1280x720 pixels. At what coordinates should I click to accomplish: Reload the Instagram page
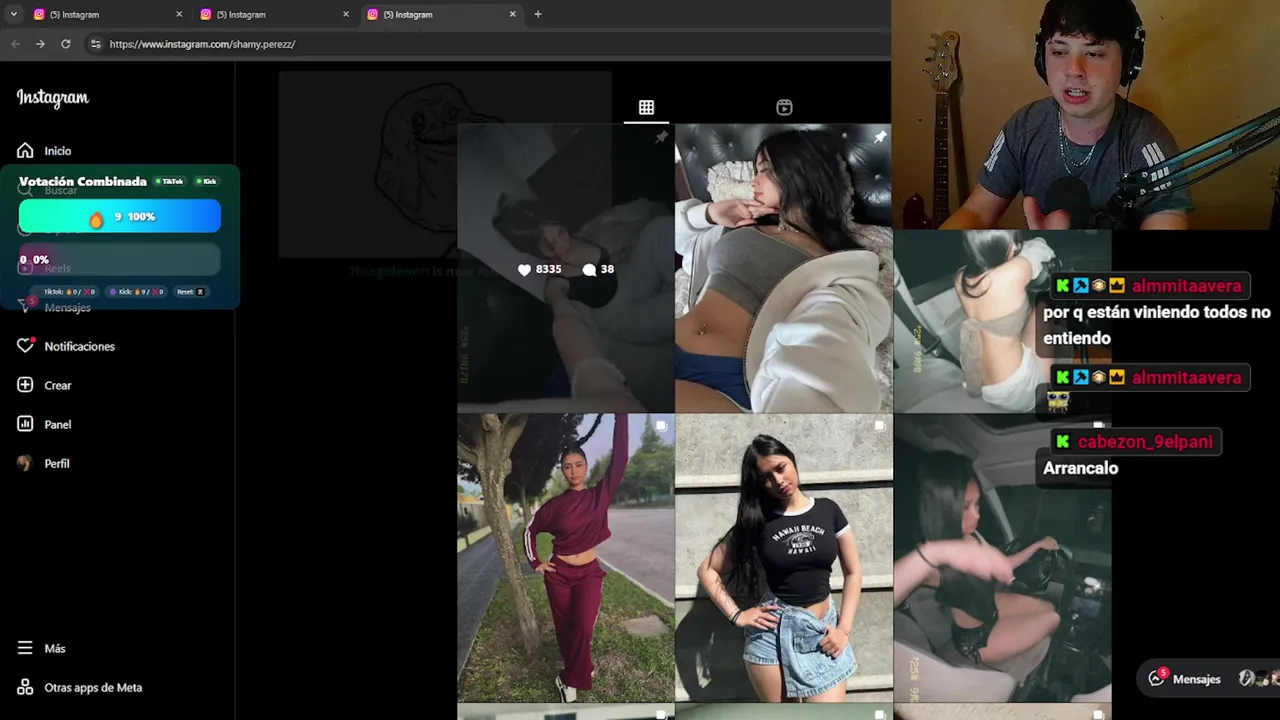[x=66, y=44]
